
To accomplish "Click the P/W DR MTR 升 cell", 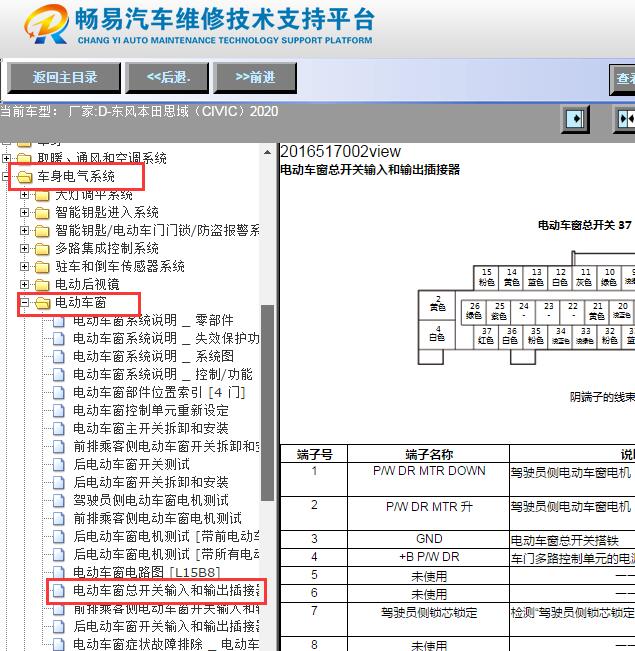I will 429,513.
